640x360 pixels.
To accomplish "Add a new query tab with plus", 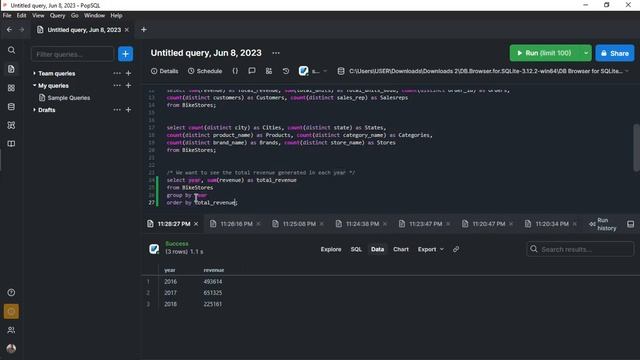I will (144, 29).
